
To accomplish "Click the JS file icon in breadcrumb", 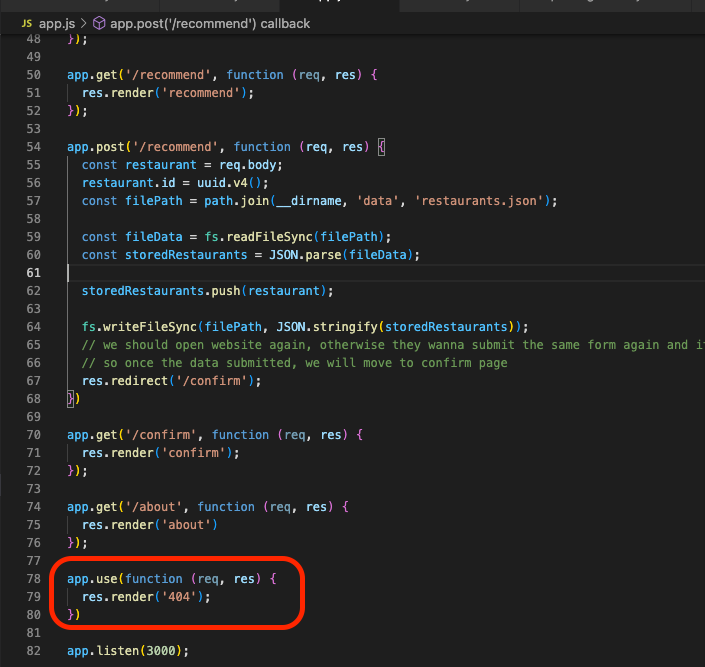I will tap(27, 23).
